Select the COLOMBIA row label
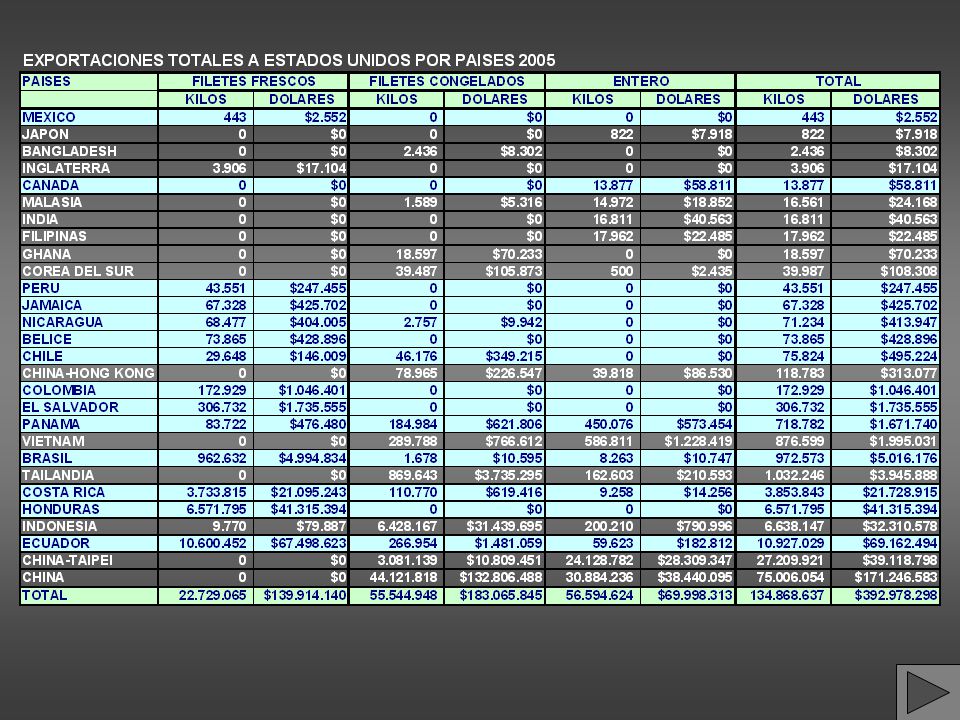 59,391
